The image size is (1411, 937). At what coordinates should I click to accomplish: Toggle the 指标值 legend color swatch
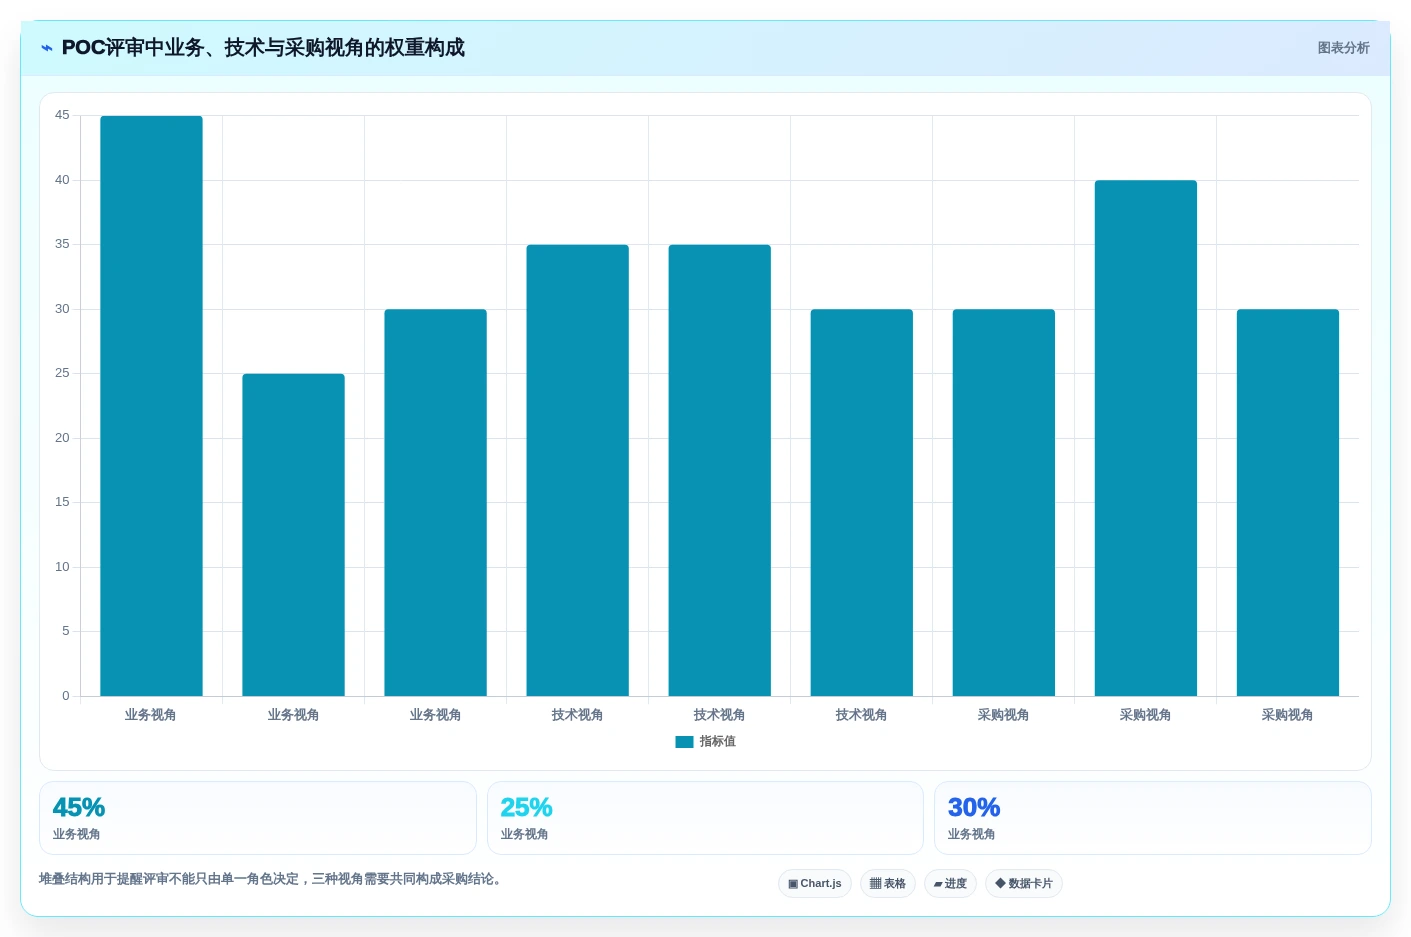(x=684, y=742)
